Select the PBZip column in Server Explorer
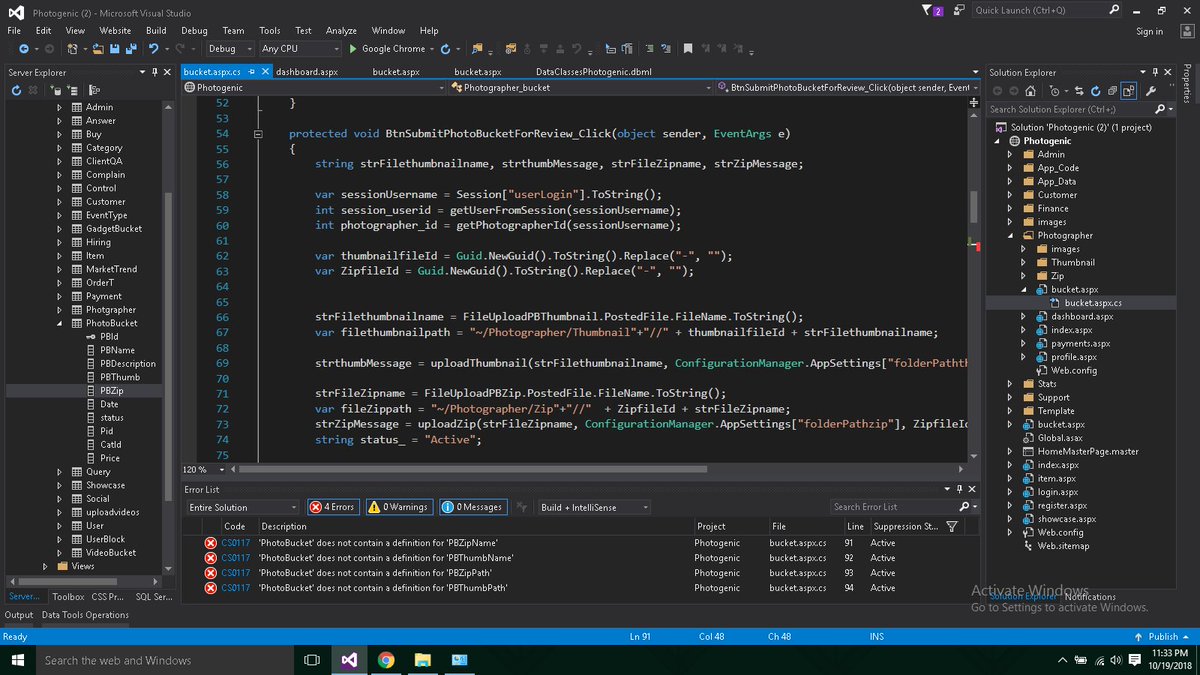 pyautogui.click(x=111, y=391)
